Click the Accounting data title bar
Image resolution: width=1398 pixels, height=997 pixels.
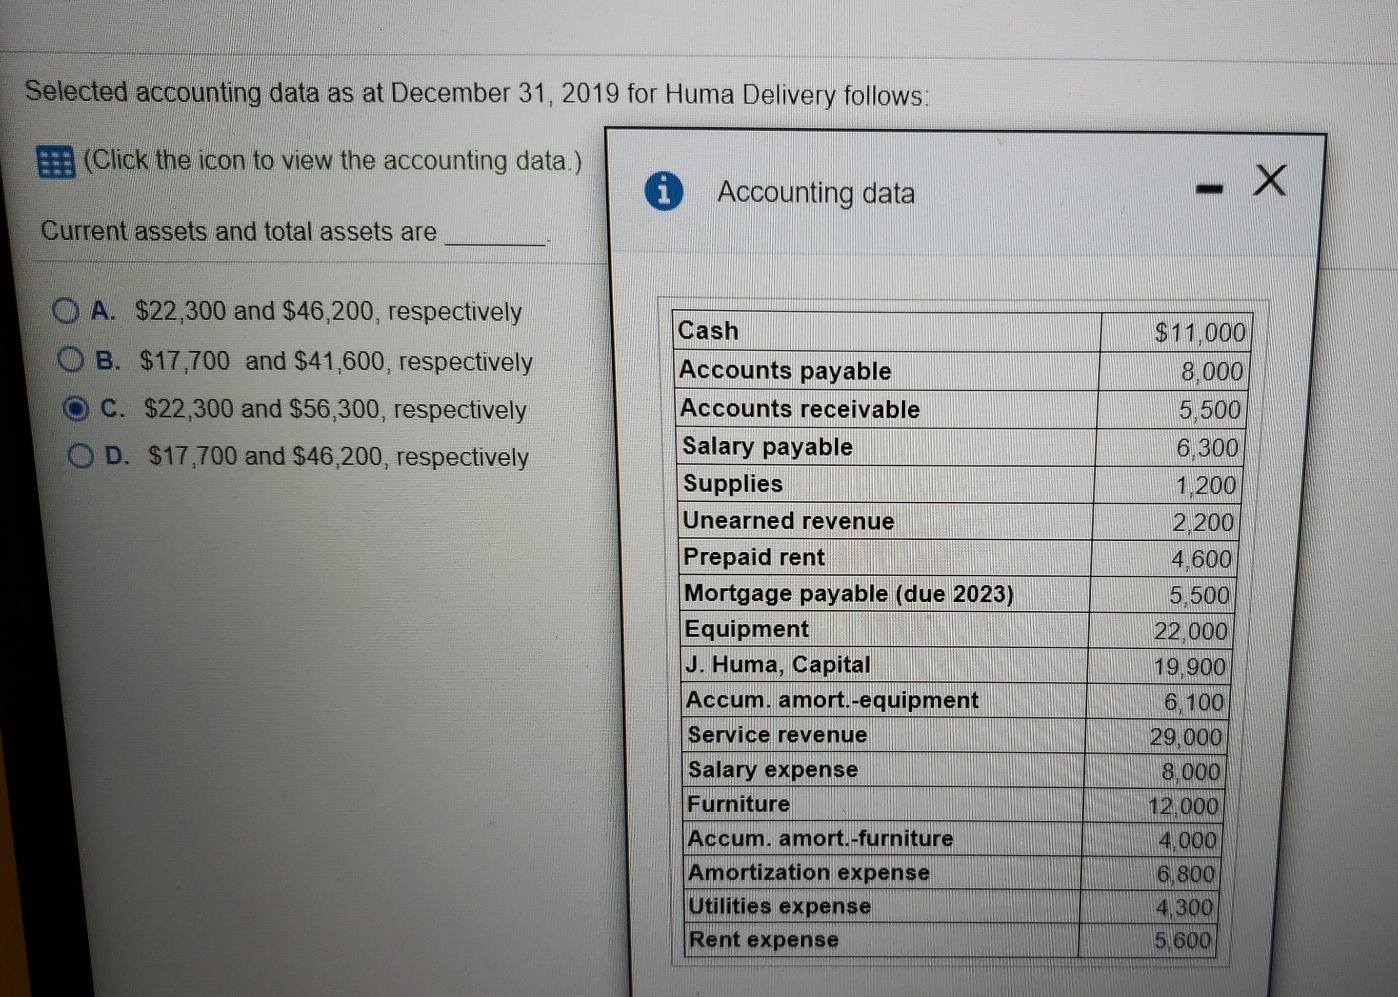click(x=816, y=192)
